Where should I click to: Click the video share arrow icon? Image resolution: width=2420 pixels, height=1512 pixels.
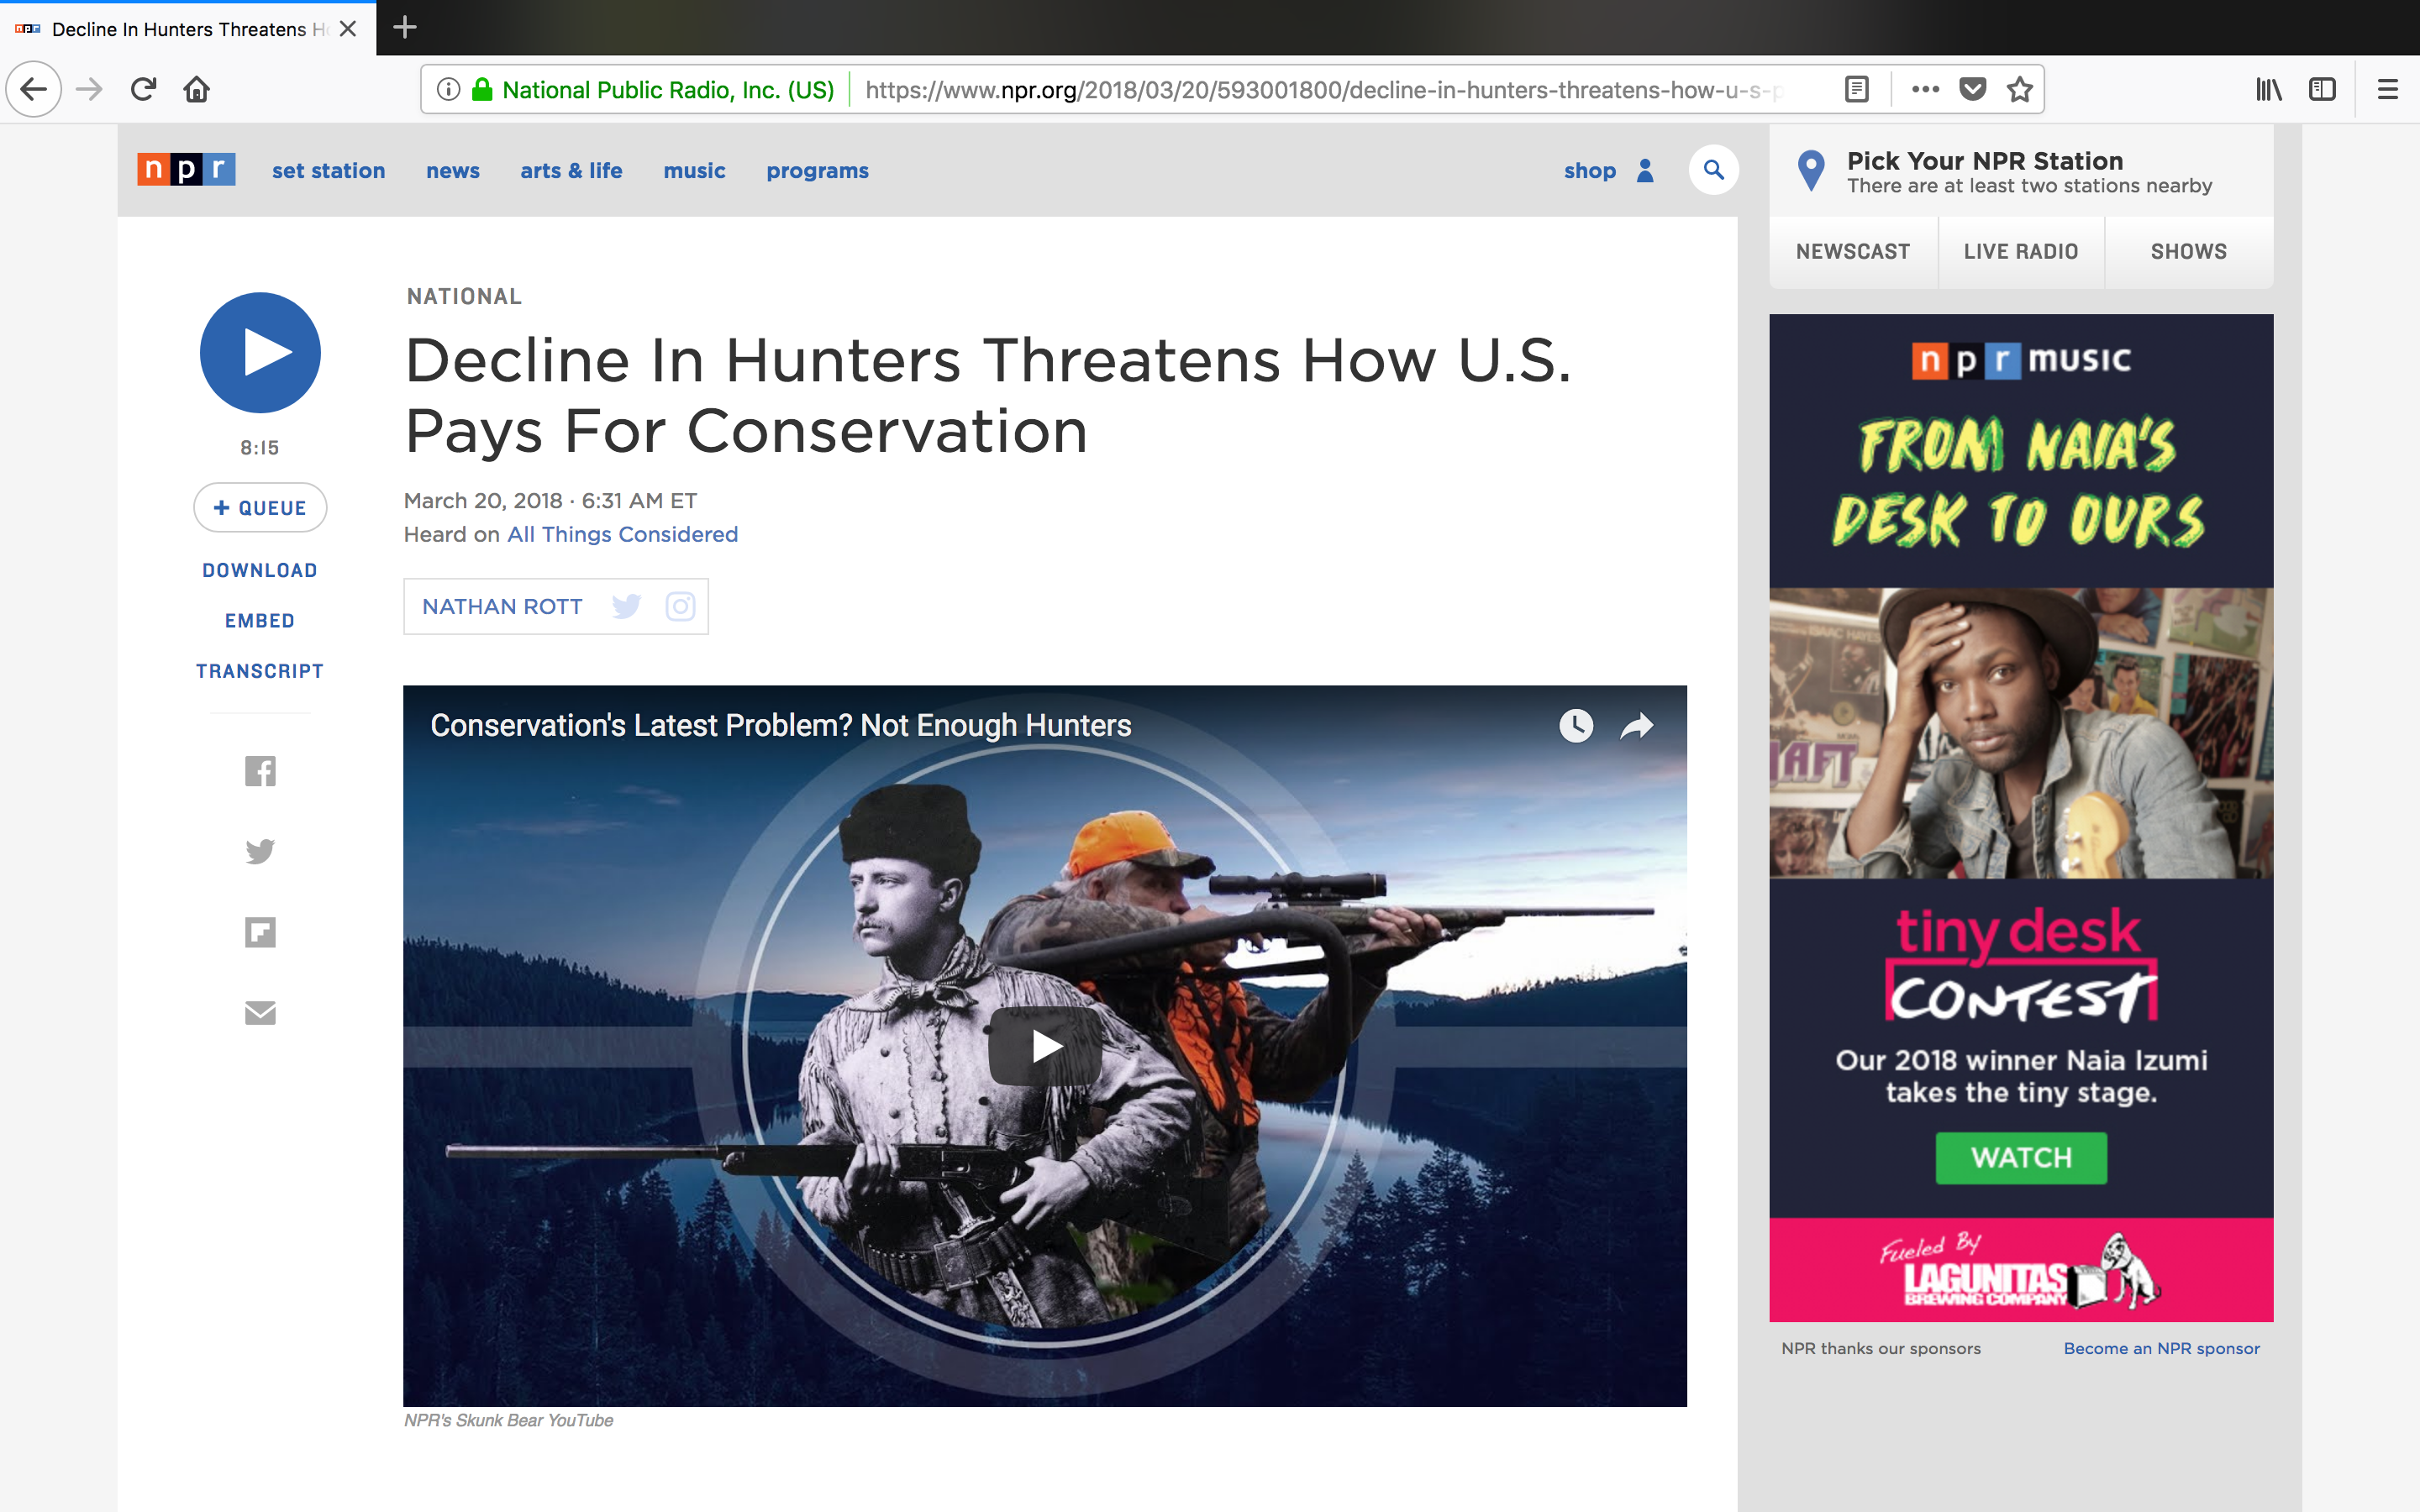1637,726
